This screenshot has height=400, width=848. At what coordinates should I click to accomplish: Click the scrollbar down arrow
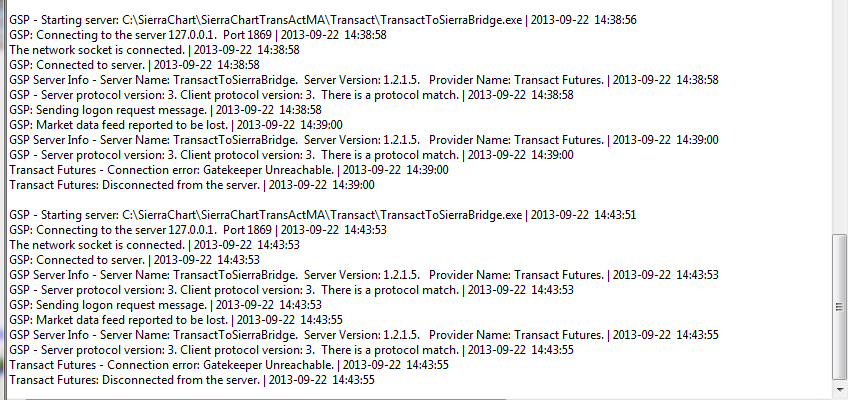(x=839, y=389)
